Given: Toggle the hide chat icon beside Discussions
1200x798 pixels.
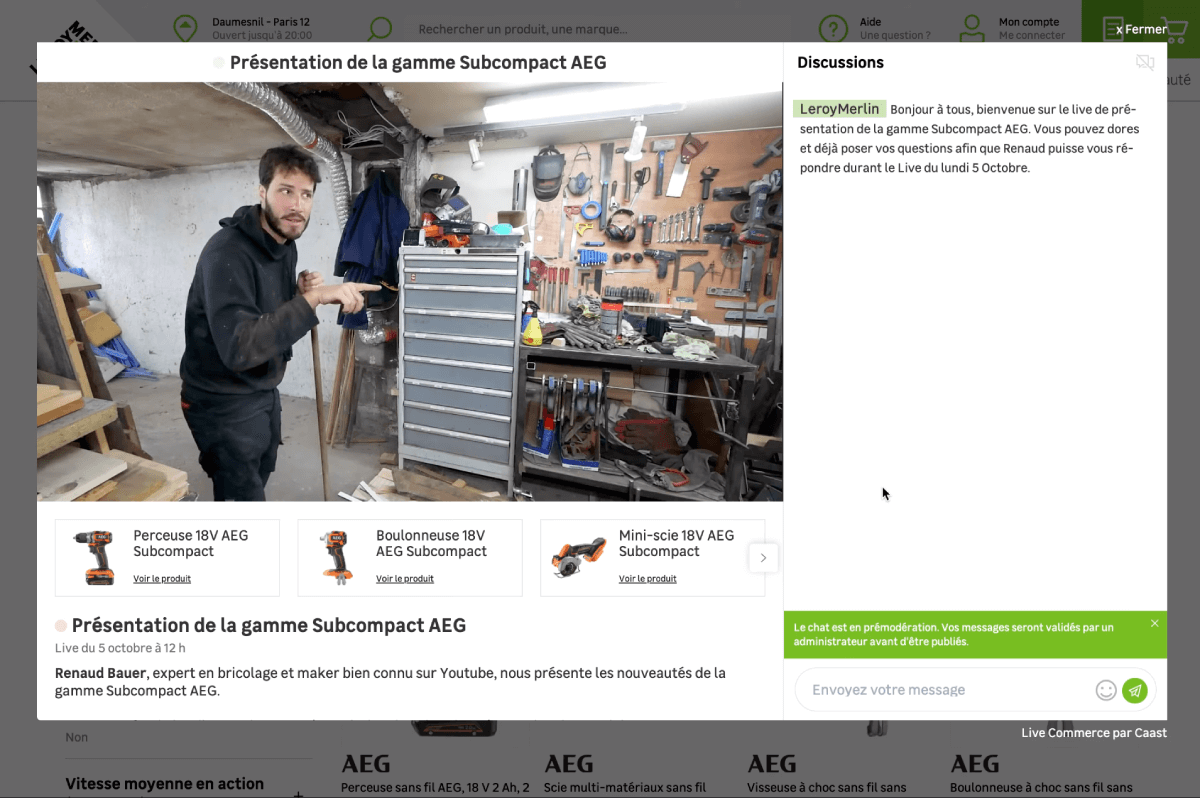Looking at the screenshot, I should tap(1145, 63).
